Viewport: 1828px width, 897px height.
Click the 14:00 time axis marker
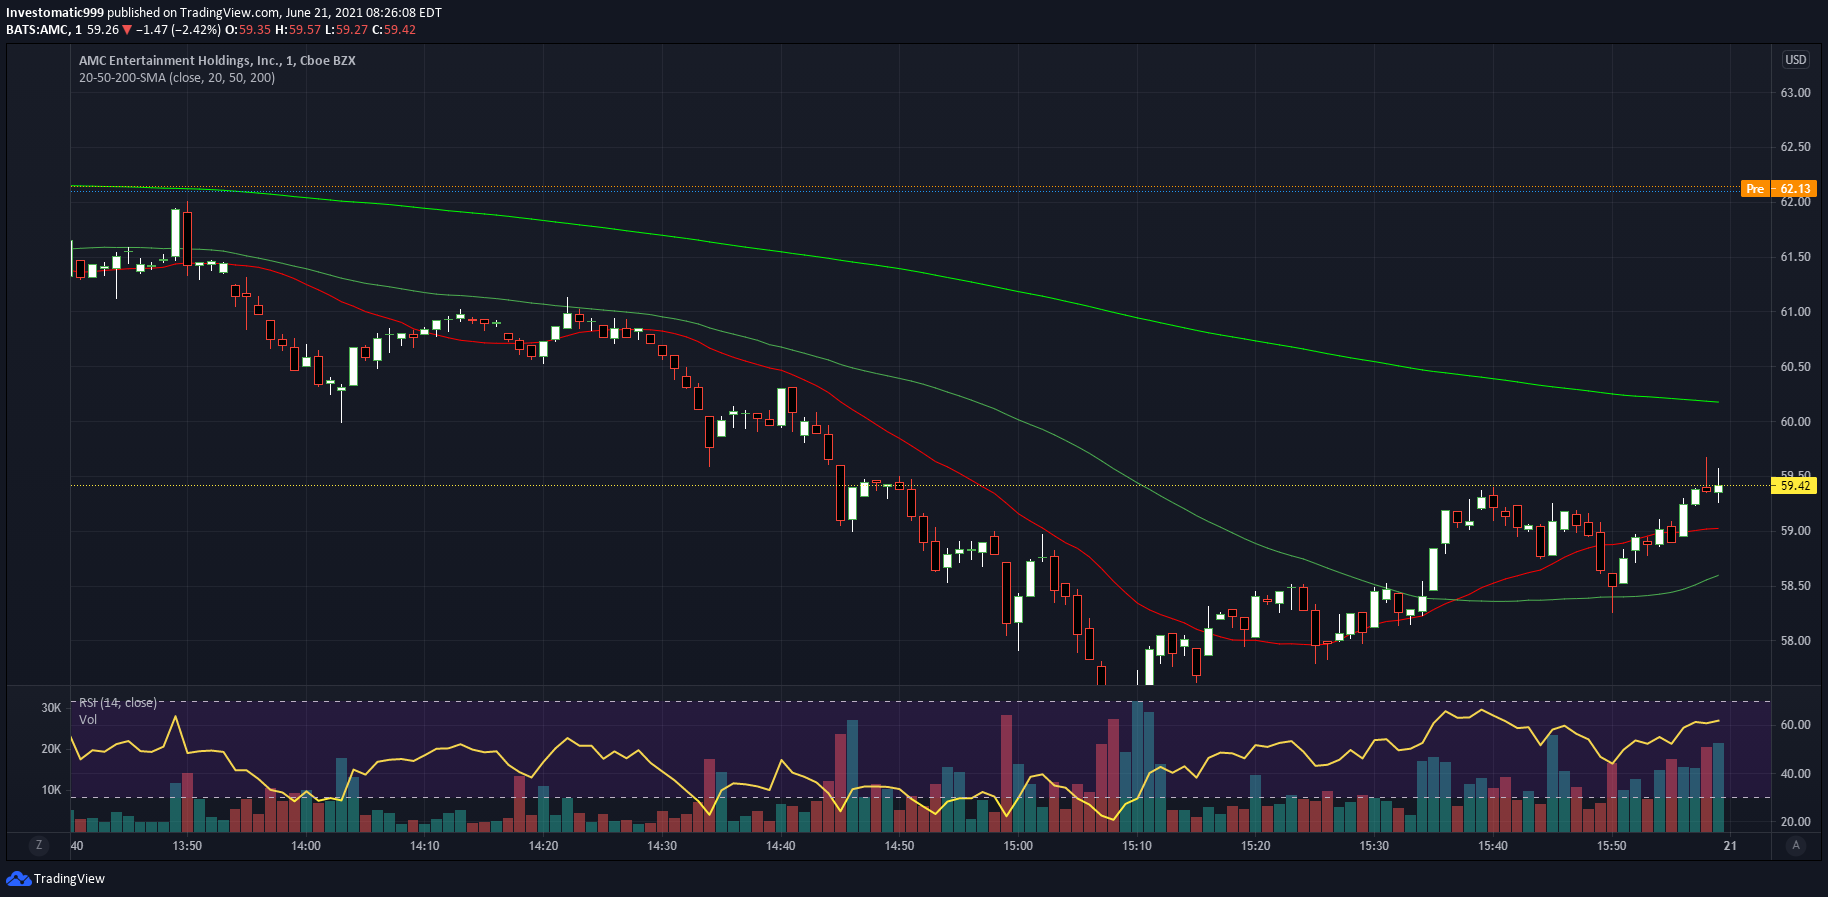(306, 846)
